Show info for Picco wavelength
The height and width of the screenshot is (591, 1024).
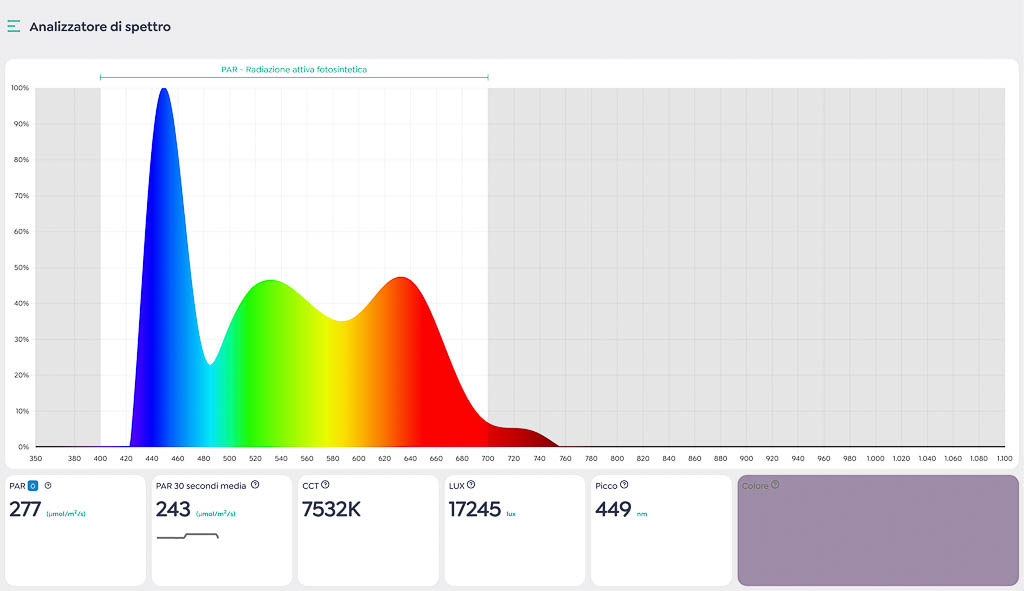coord(624,485)
